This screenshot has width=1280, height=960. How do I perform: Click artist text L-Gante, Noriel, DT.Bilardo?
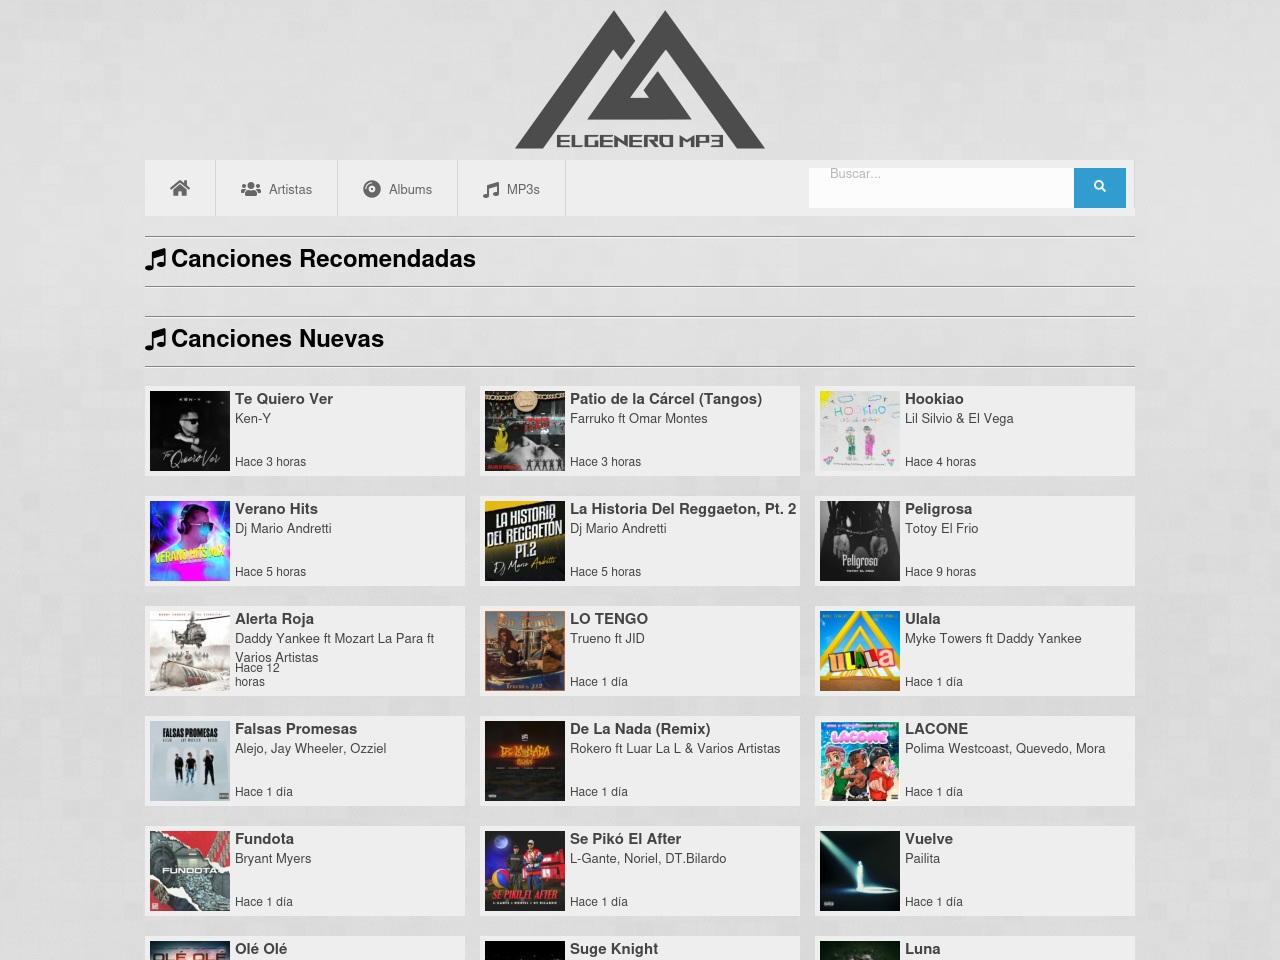click(x=648, y=859)
